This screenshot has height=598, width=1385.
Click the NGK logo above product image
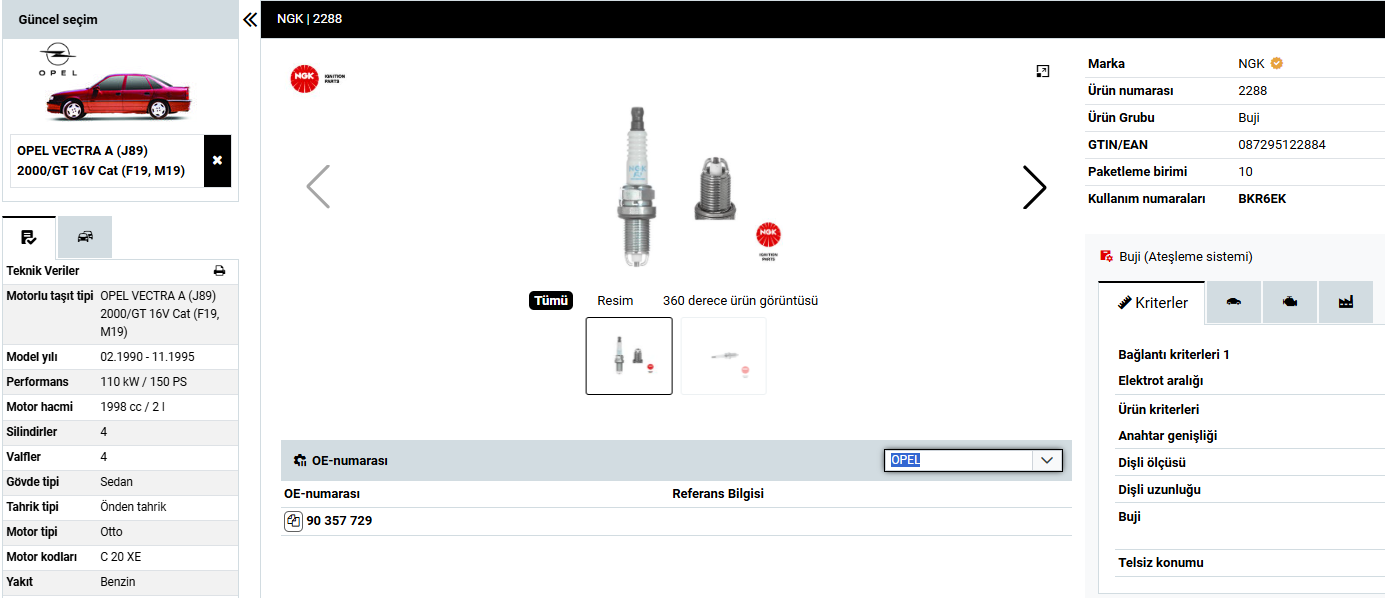click(x=318, y=79)
